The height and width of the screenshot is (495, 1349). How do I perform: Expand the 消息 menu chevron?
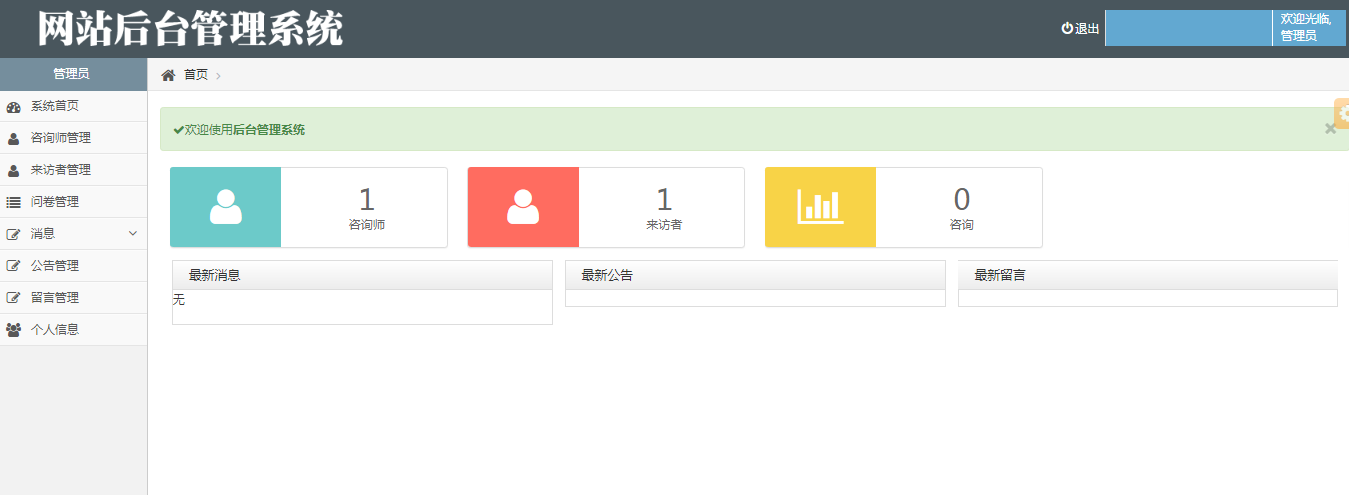point(133,234)
